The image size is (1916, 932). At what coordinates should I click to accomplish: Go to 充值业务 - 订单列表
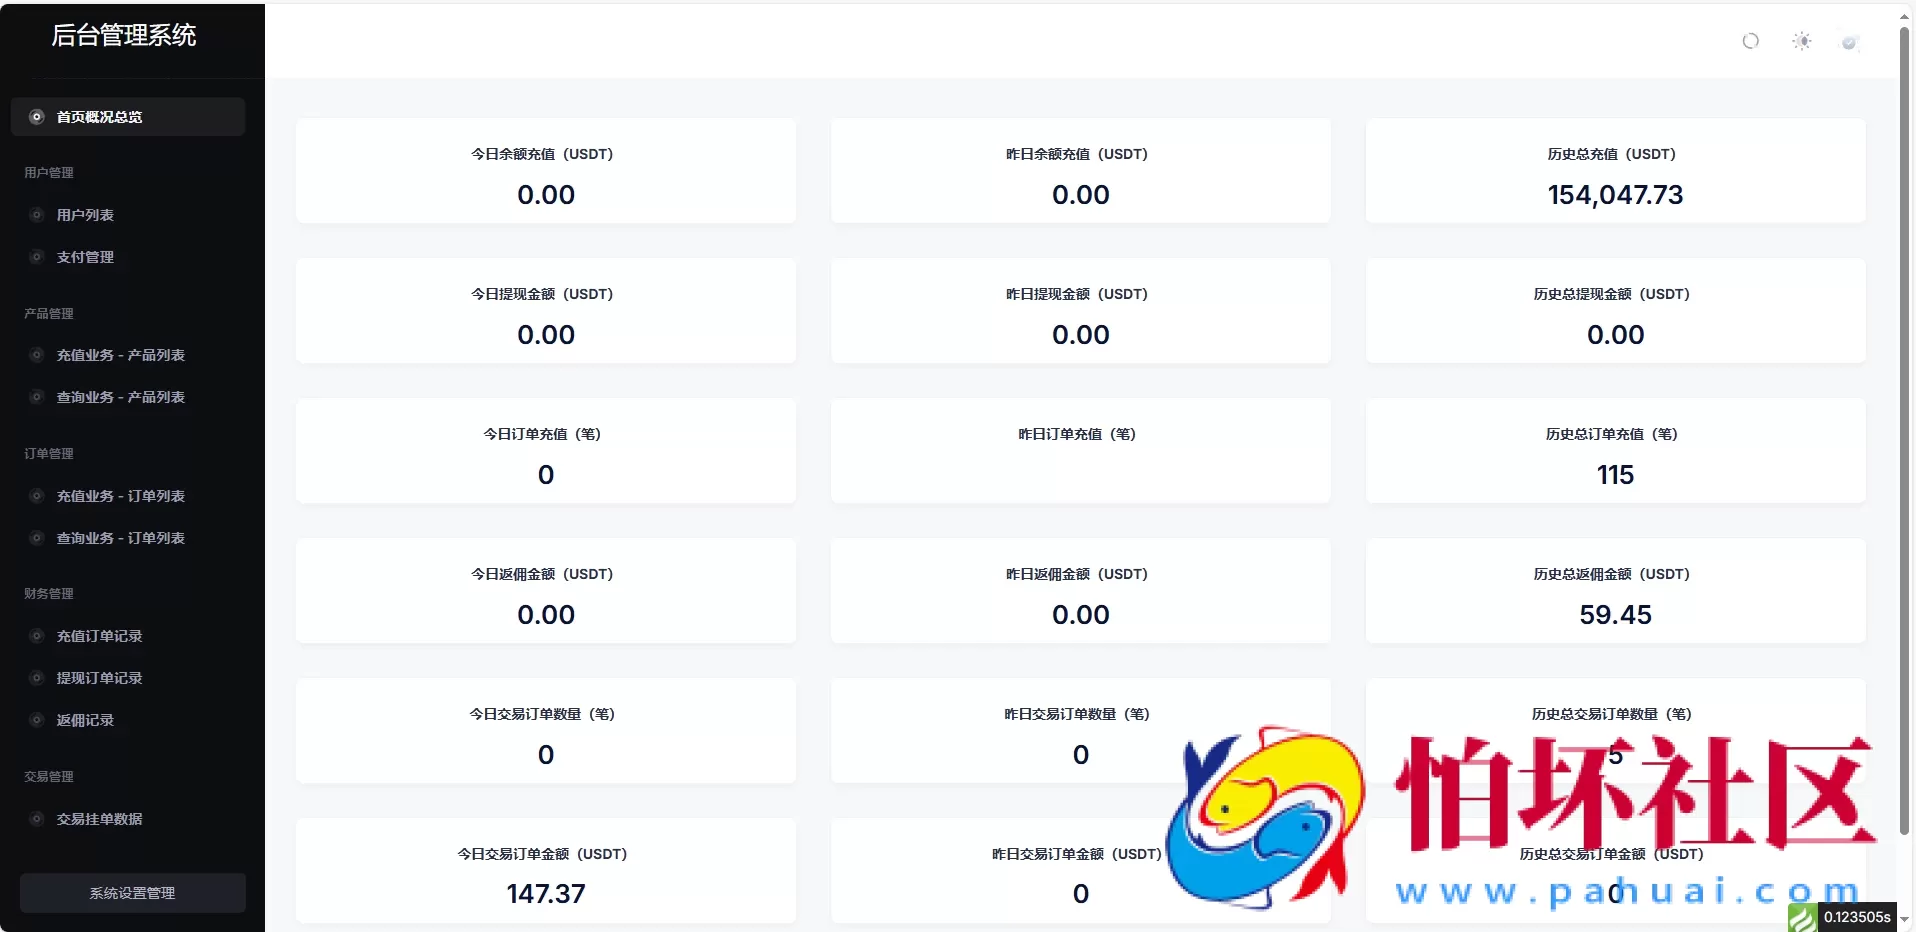click(x=120, y=496)
